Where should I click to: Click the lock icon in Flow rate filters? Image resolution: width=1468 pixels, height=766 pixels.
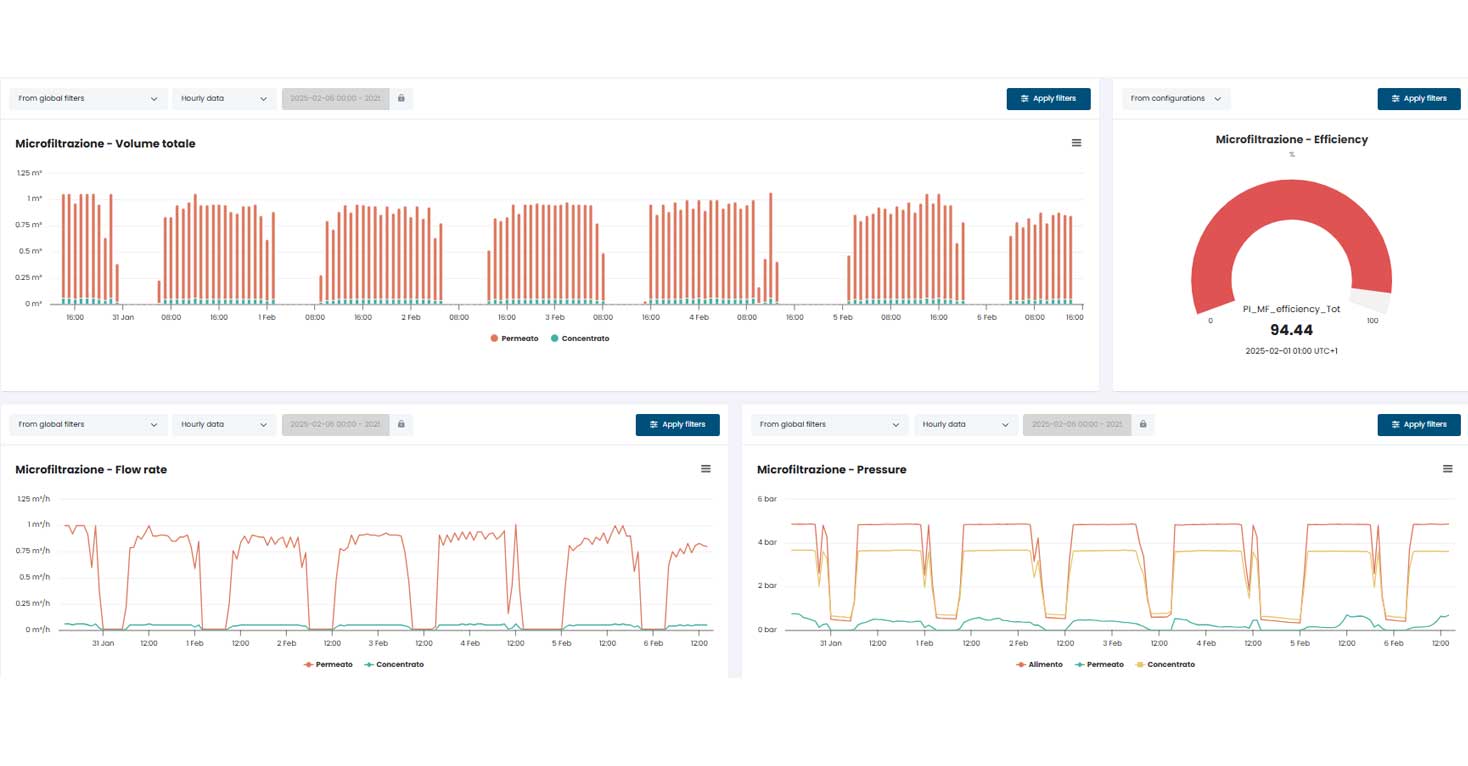tap(401, 425)
